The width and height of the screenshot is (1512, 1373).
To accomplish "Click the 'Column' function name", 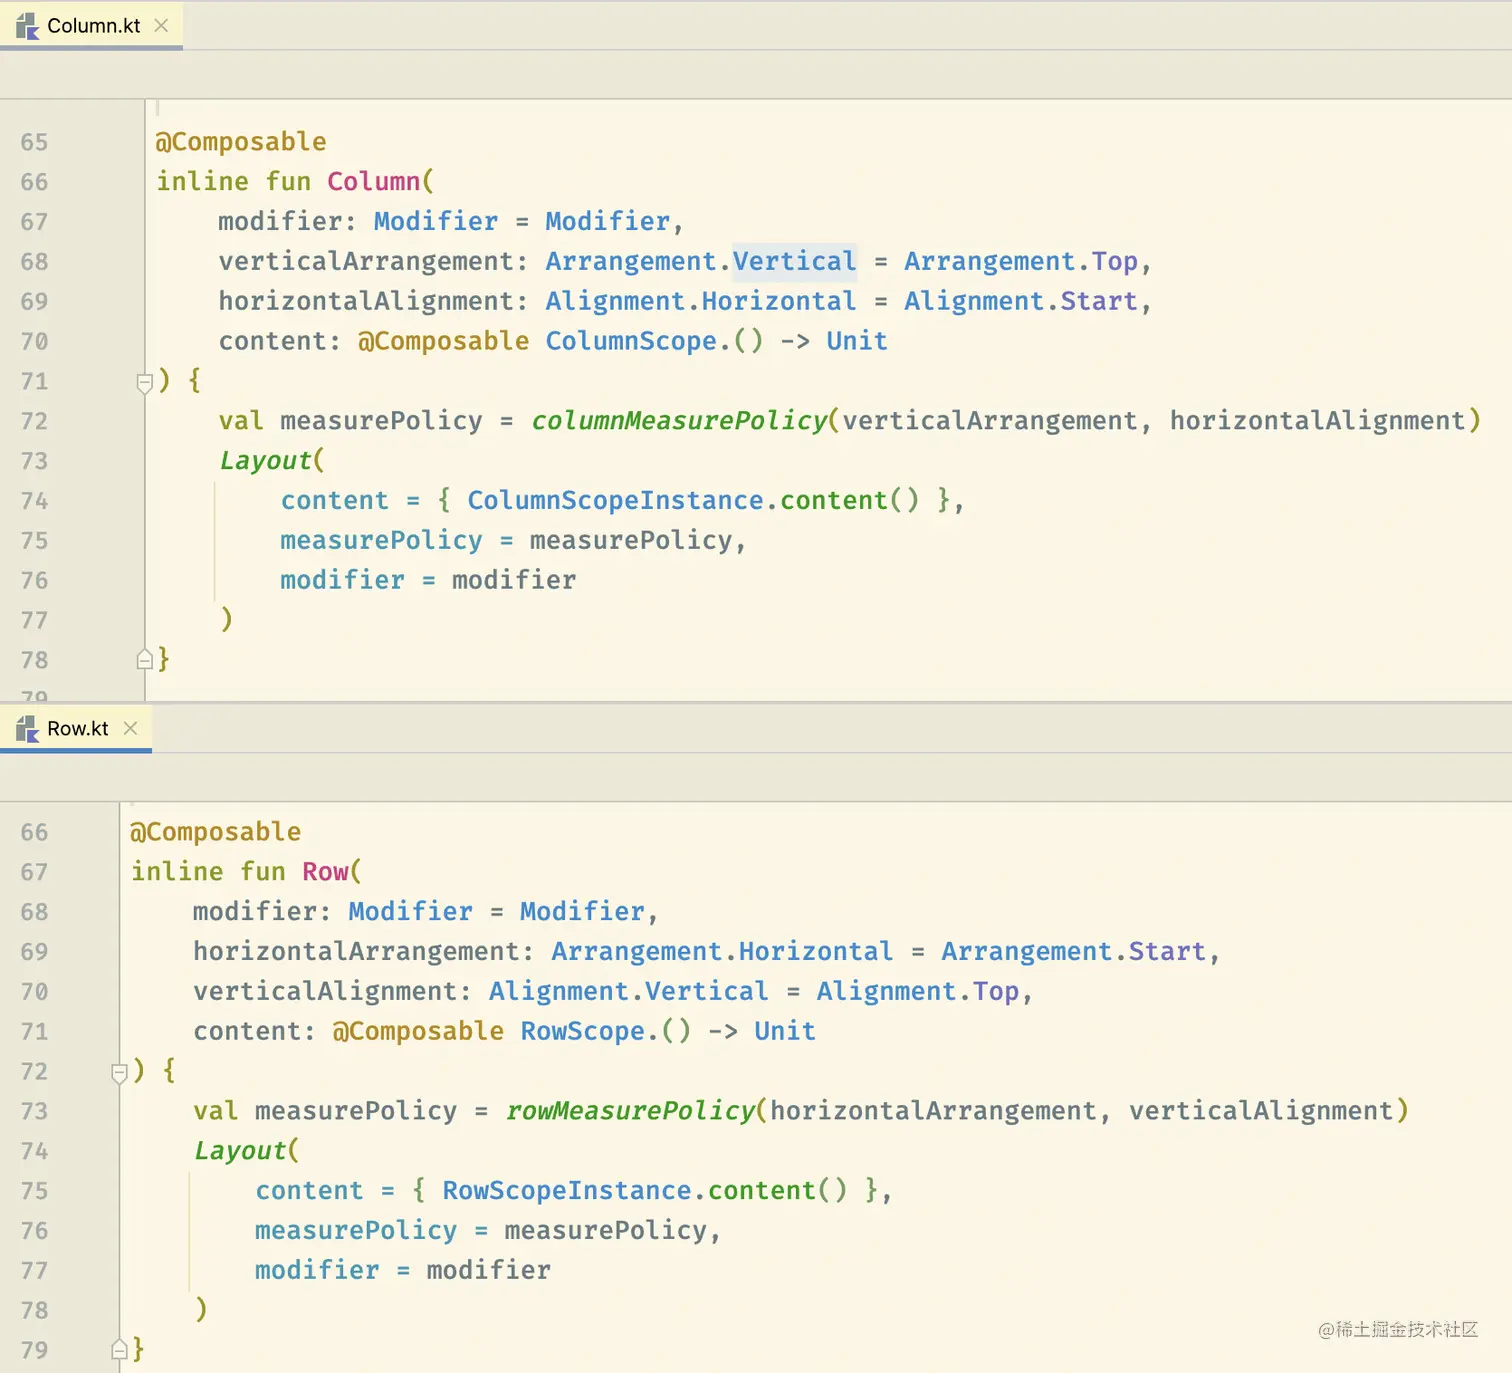I will click(373, 182).
